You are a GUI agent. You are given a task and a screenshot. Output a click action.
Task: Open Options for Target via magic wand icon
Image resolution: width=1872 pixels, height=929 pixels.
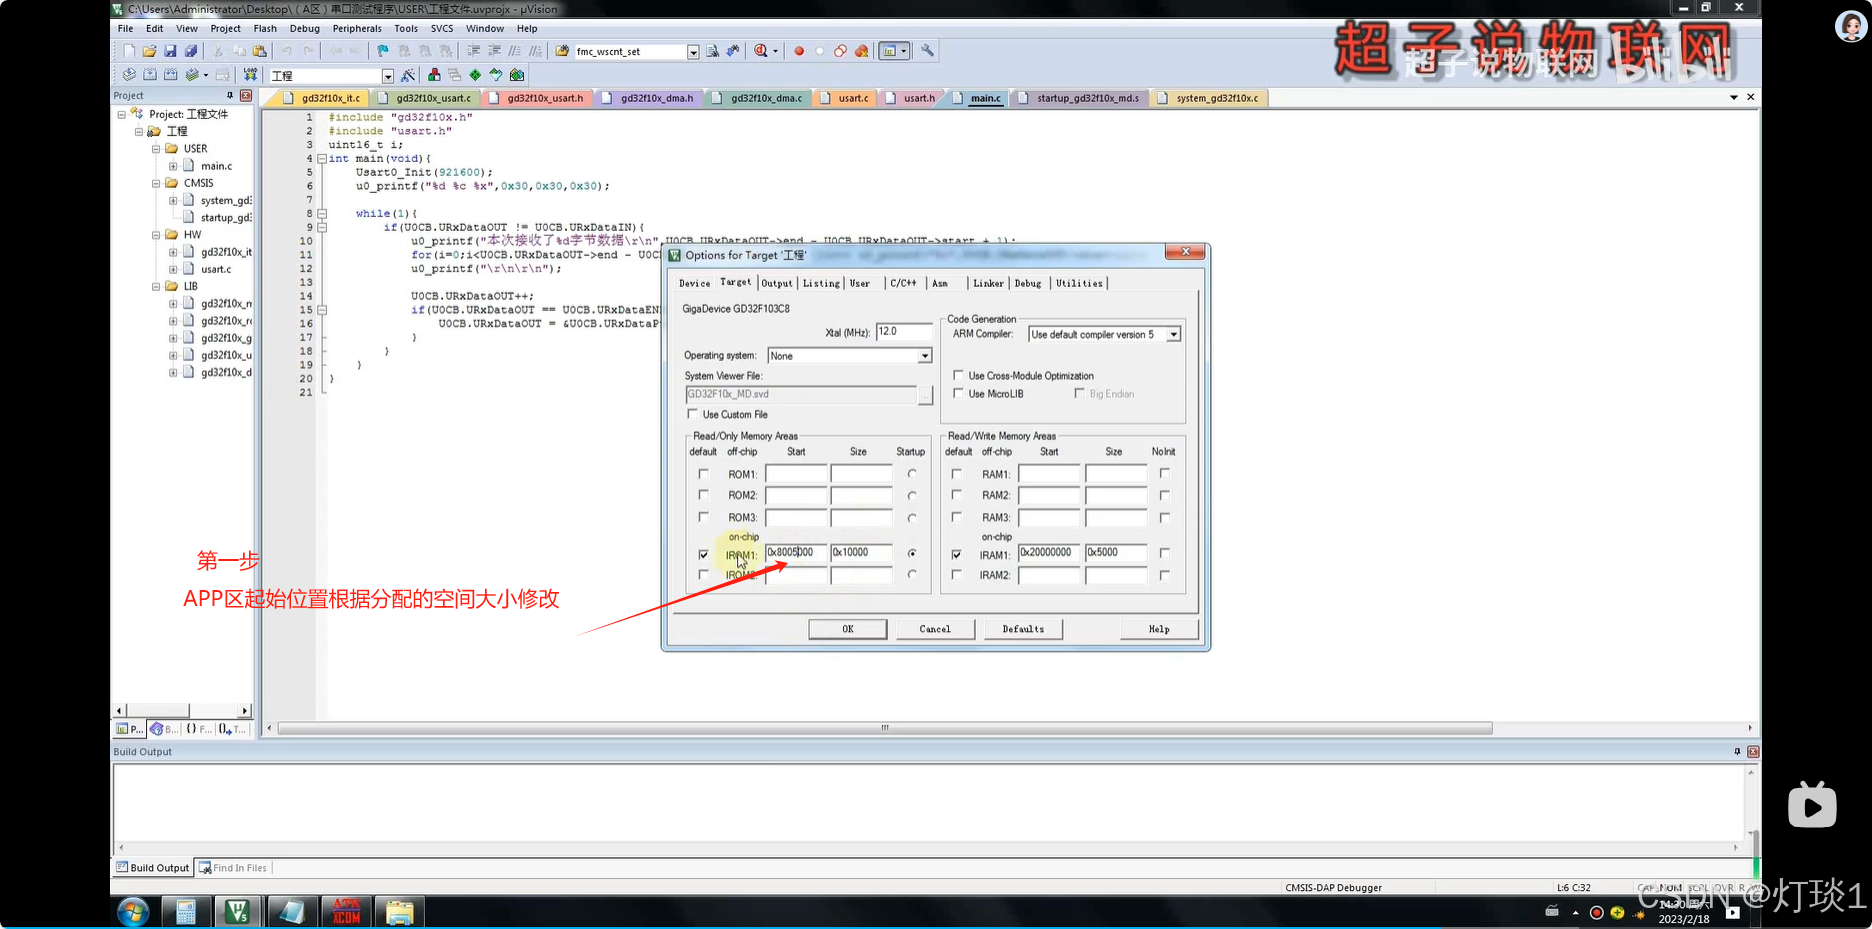pyautogui.click(x=407, y=74)
